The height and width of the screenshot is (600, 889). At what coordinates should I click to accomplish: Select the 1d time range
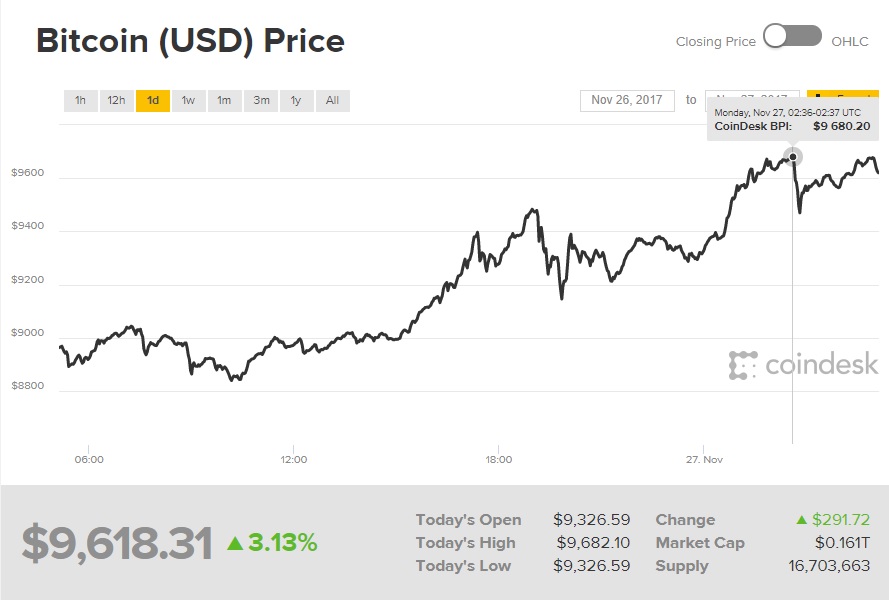point(153,100)
